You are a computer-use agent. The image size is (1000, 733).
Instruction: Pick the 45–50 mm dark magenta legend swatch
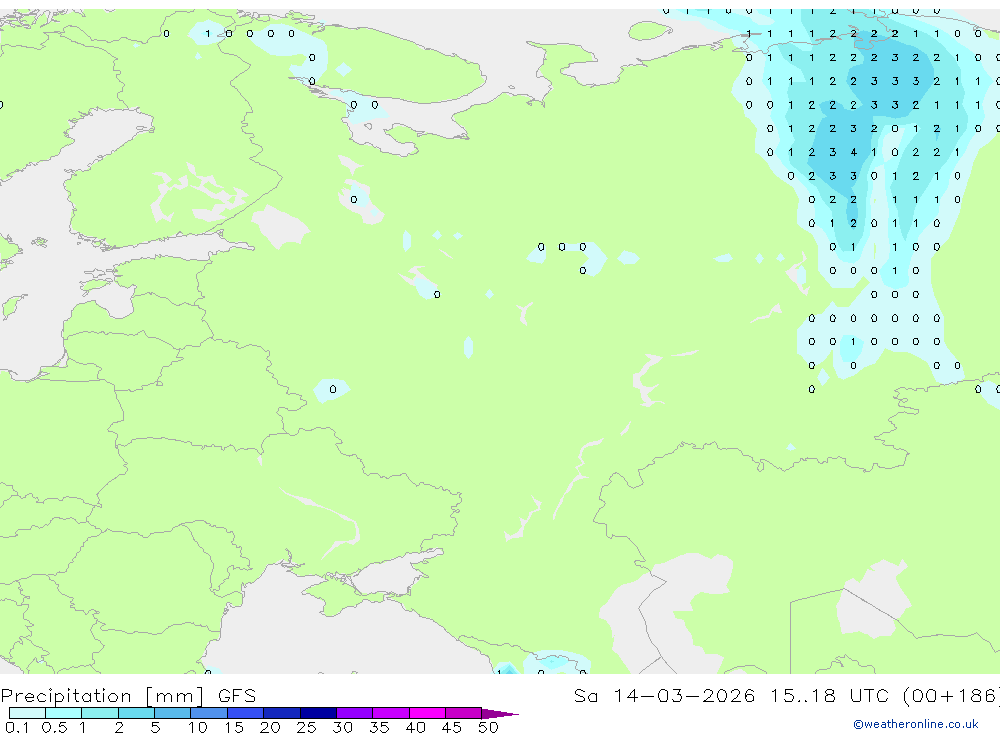pyautogui.click(x=464, y=713)
